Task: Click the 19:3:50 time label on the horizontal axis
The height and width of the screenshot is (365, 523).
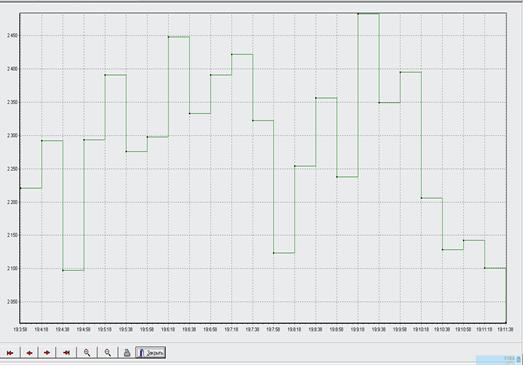Action: 20,329
